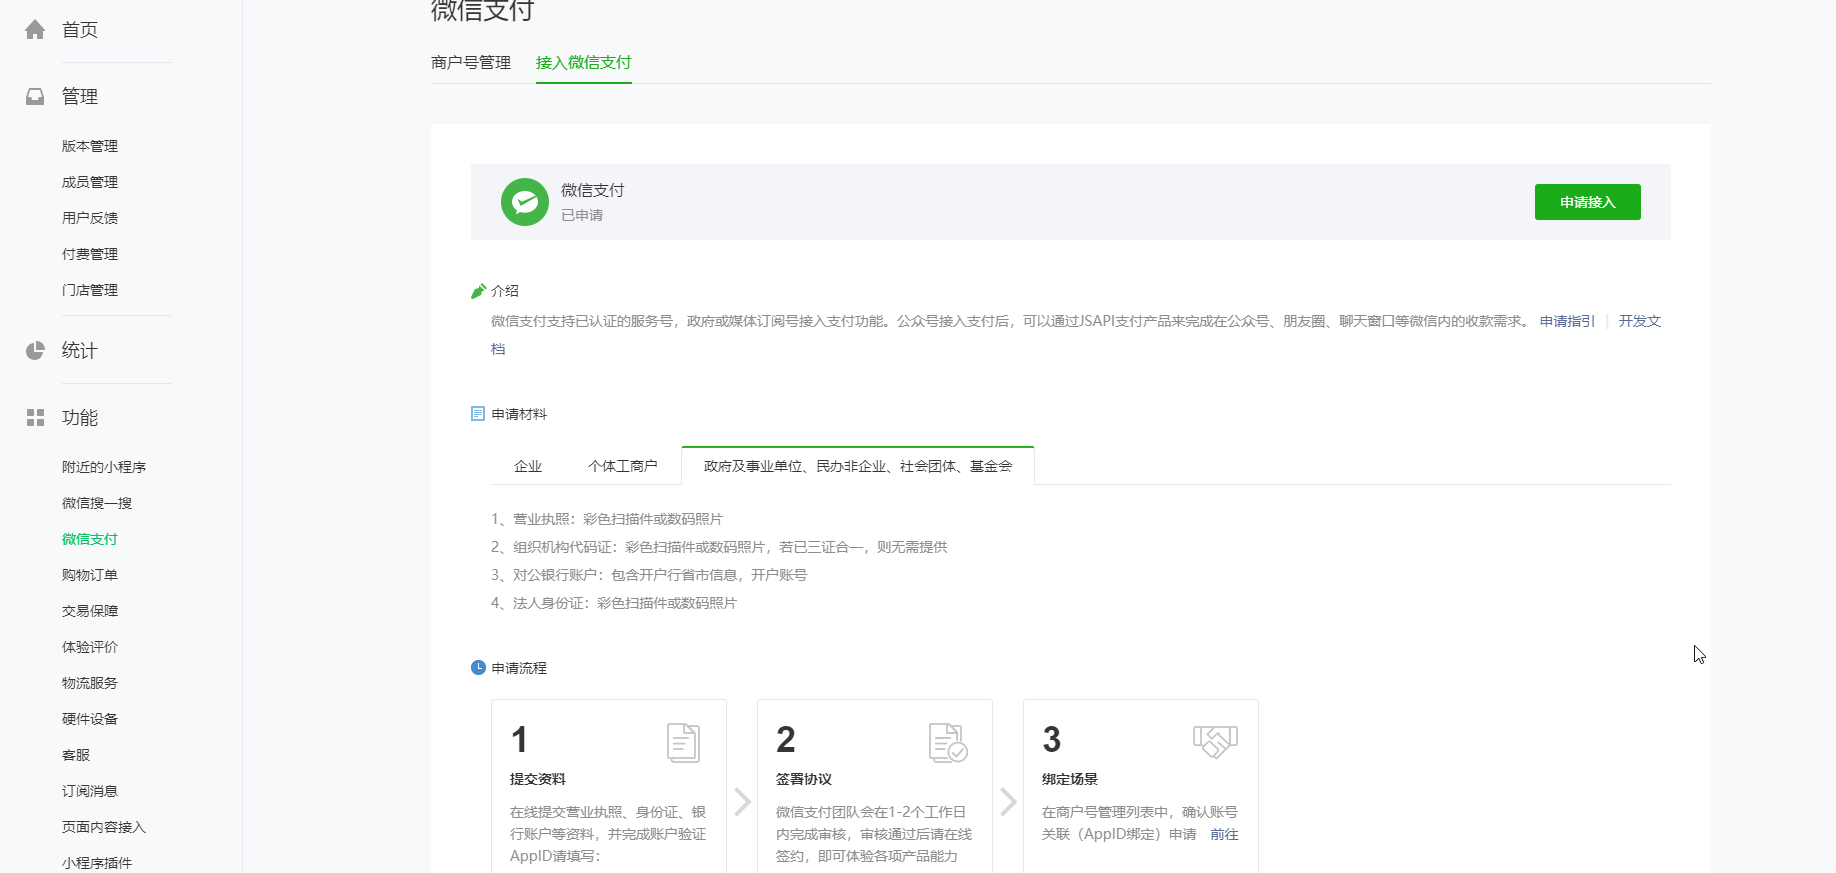Open 物流服务

(x=90, y=683)
